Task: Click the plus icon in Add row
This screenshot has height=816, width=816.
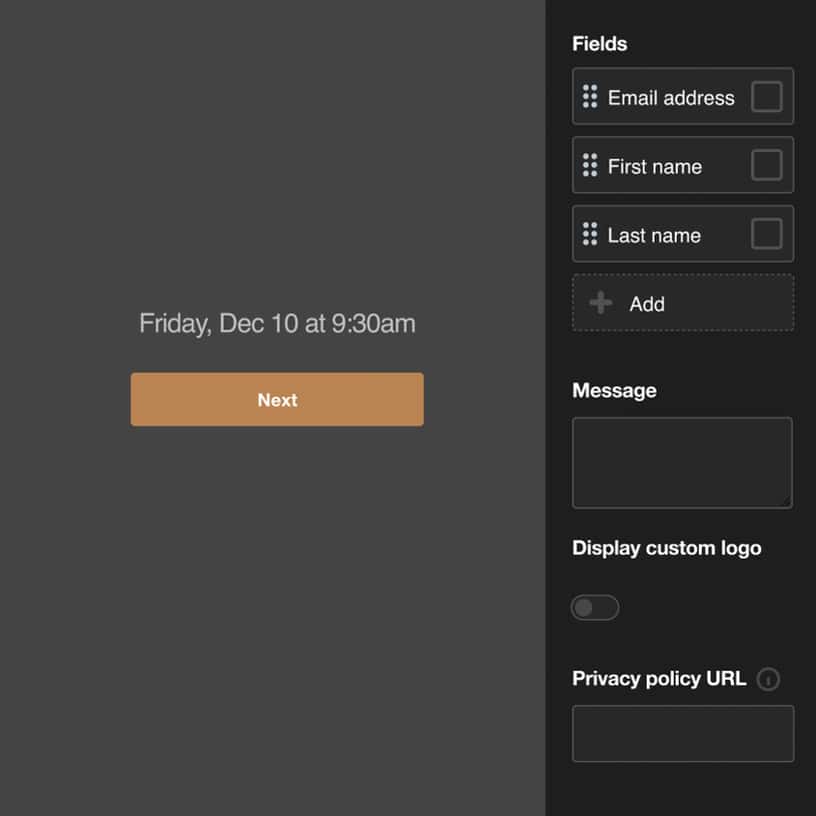Action: pos(601,303)
